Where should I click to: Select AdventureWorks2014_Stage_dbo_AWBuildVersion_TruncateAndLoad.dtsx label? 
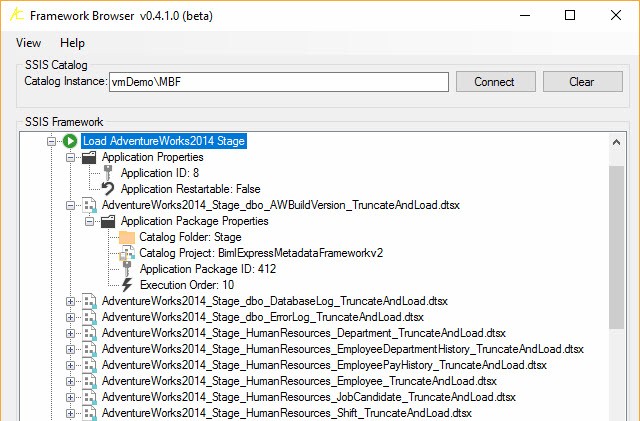click(281, 205)
